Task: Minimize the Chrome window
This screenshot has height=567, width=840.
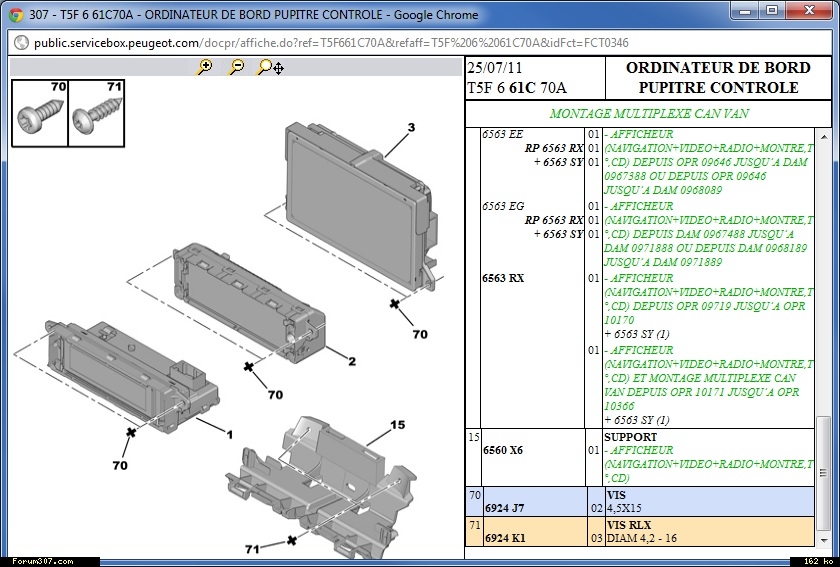Action: click(x=745, y=10)
